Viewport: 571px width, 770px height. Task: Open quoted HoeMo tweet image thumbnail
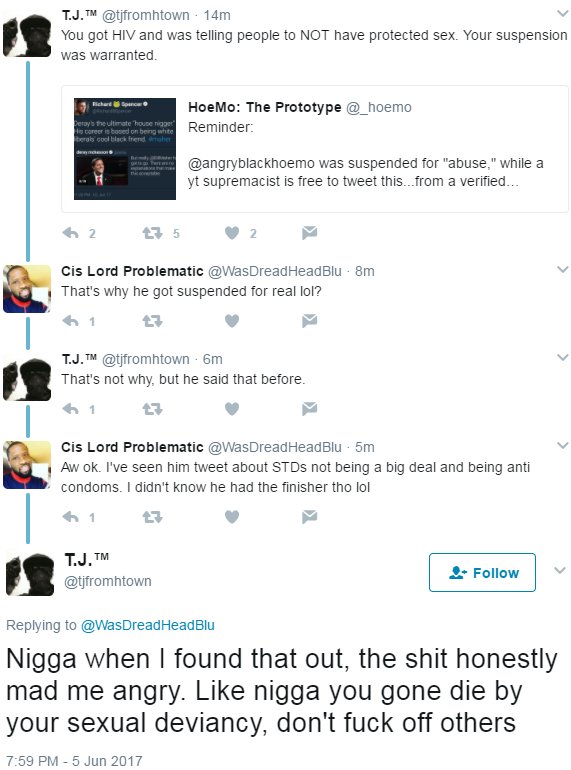click(x=125, y=149)
